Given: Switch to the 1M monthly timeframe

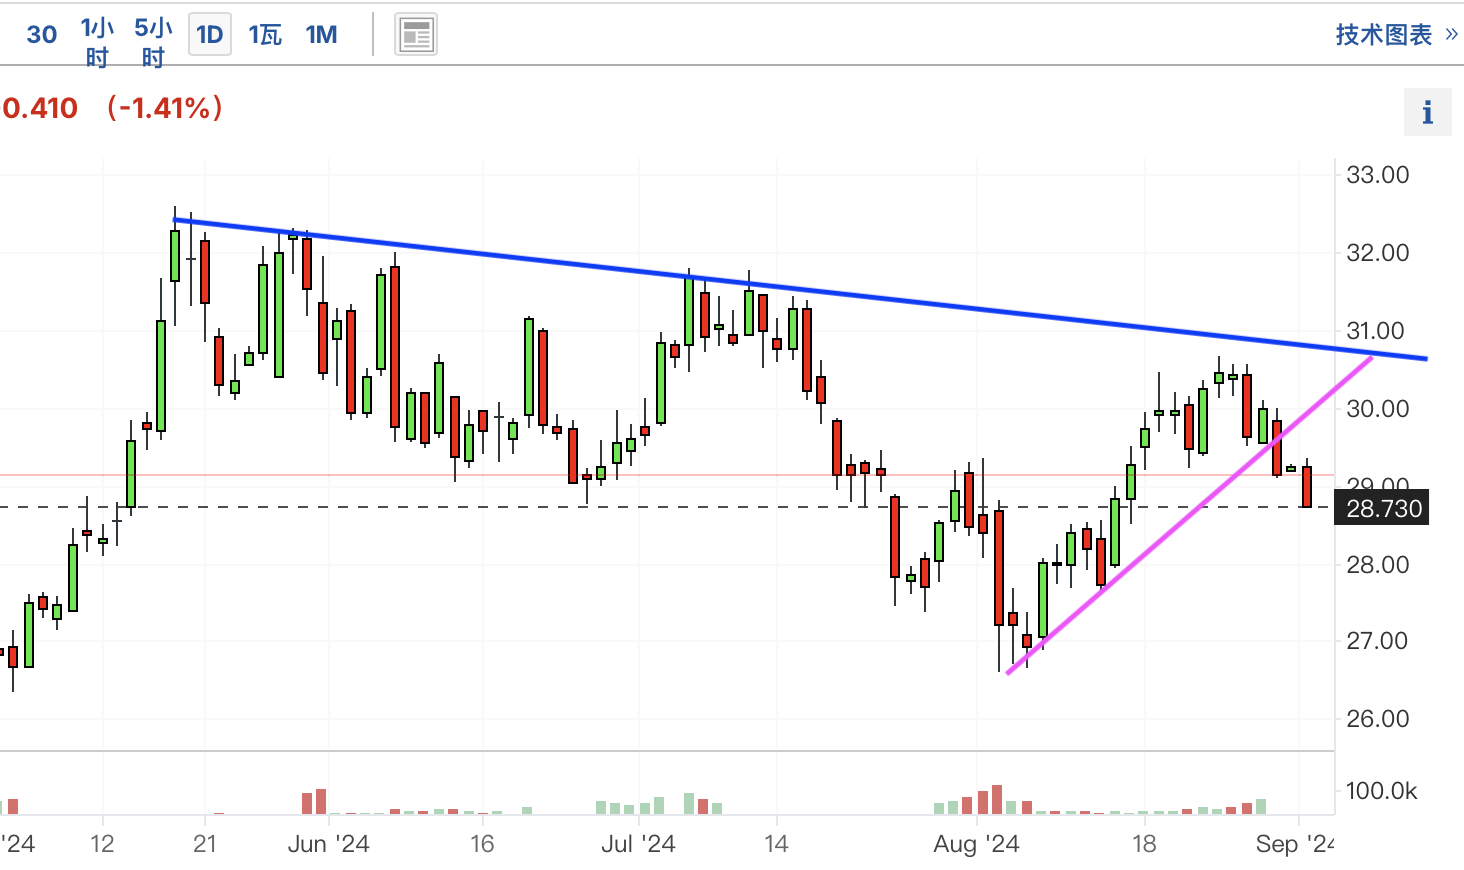Looking at the screenshot, I should pyautogui.click(x=321, y=35).
